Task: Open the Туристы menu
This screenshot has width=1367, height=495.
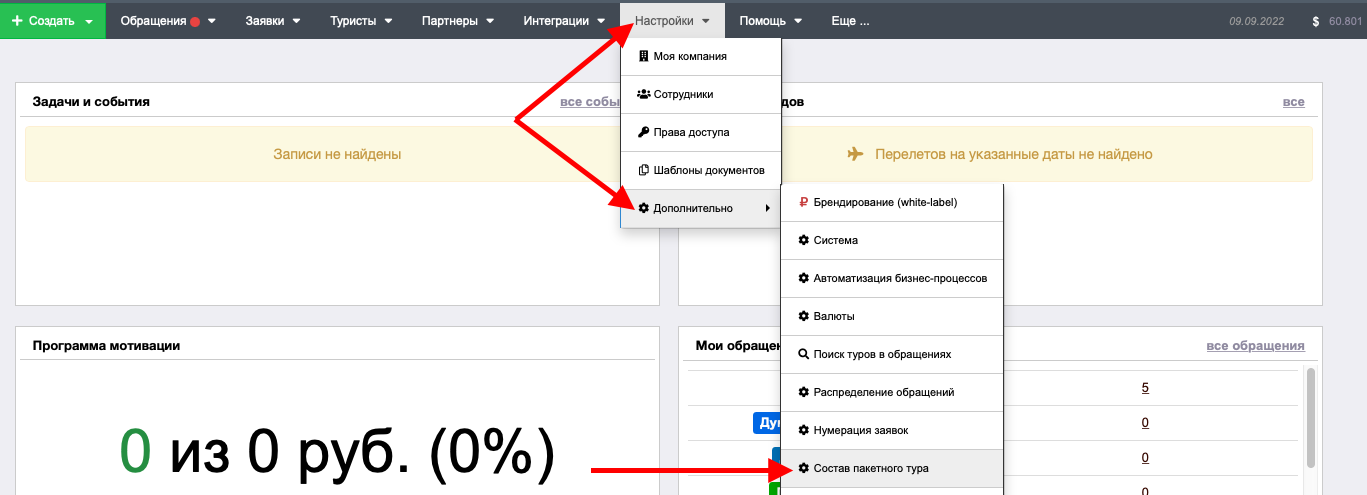Action: (361, 20)
